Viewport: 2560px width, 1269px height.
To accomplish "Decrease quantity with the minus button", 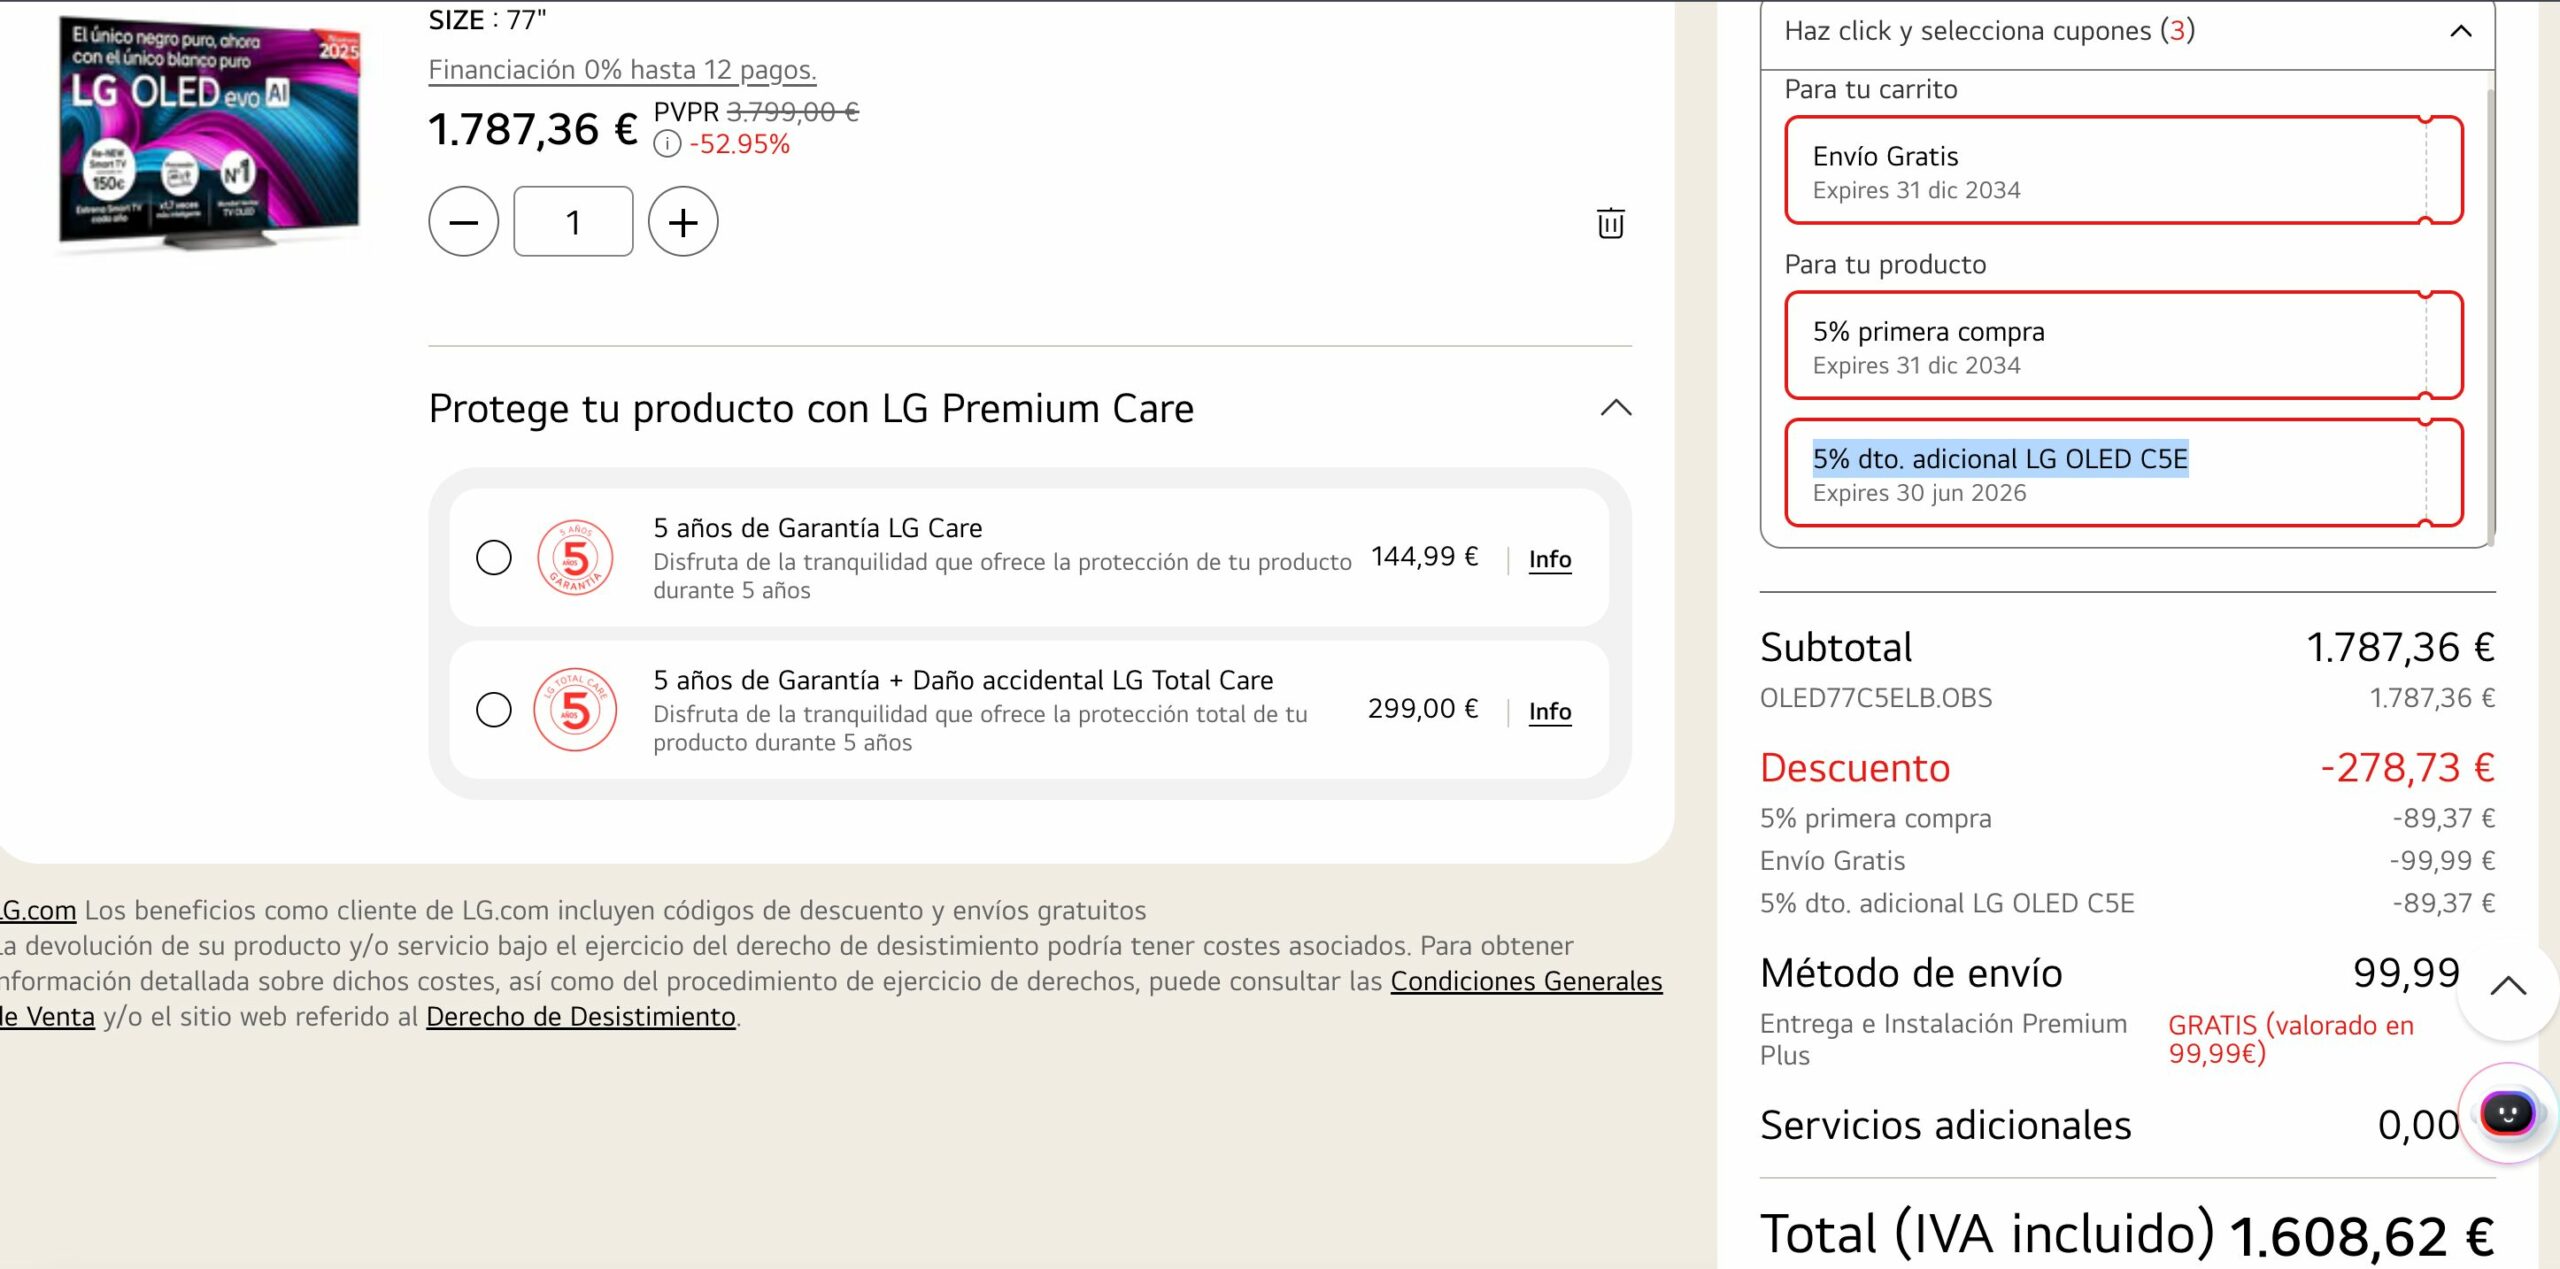I will point(463,222).
